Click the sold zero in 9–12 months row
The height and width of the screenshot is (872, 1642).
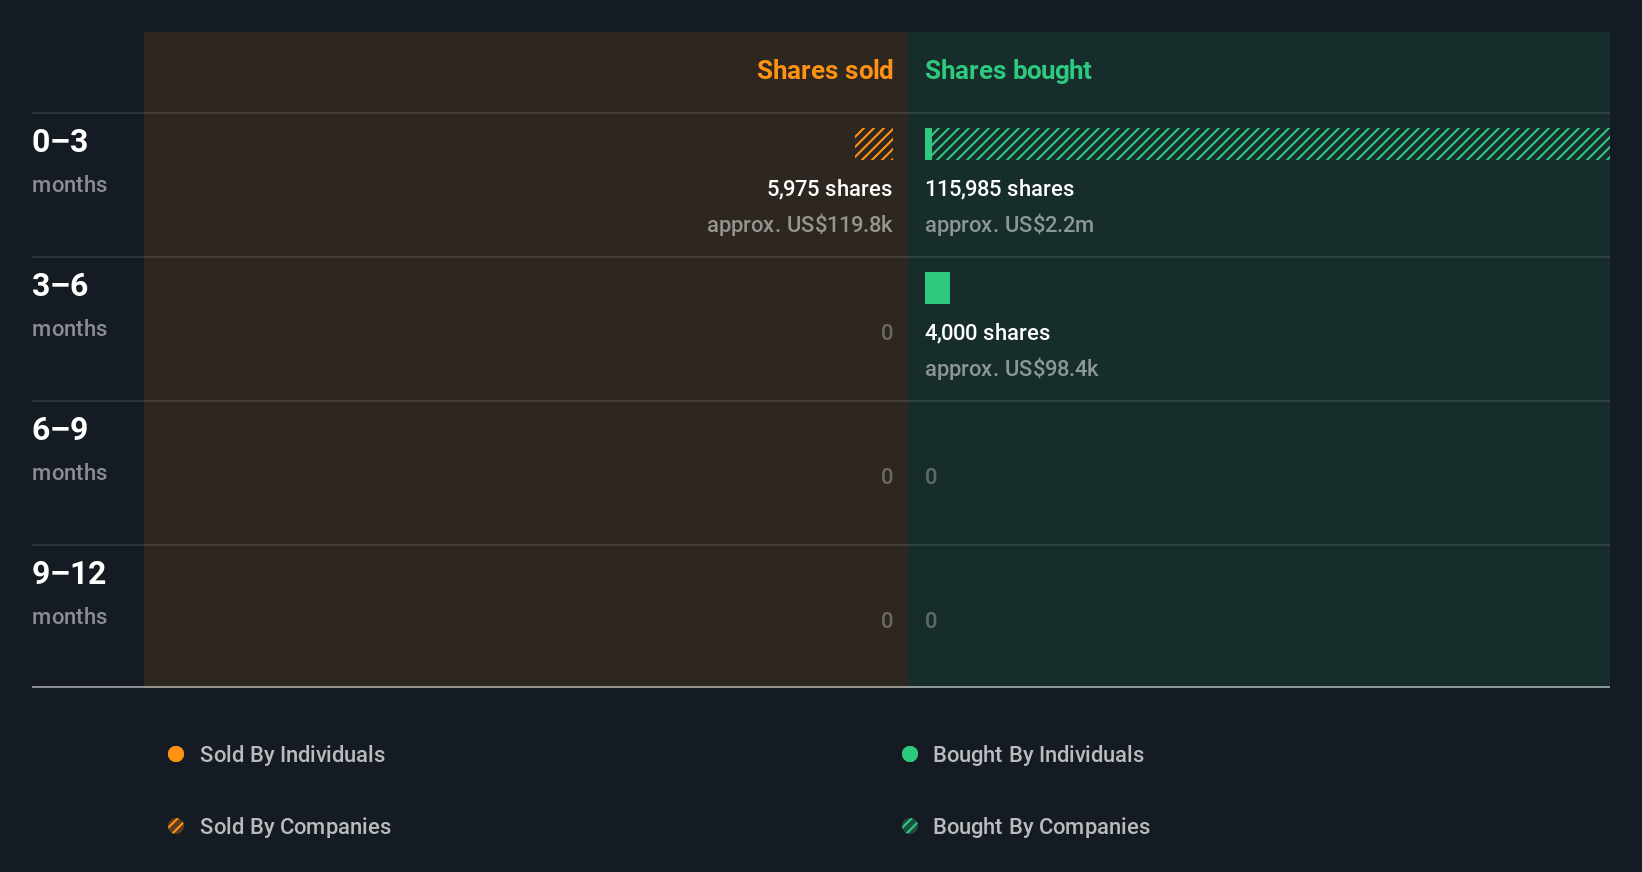pyautogui.click(x=887, y=620)
